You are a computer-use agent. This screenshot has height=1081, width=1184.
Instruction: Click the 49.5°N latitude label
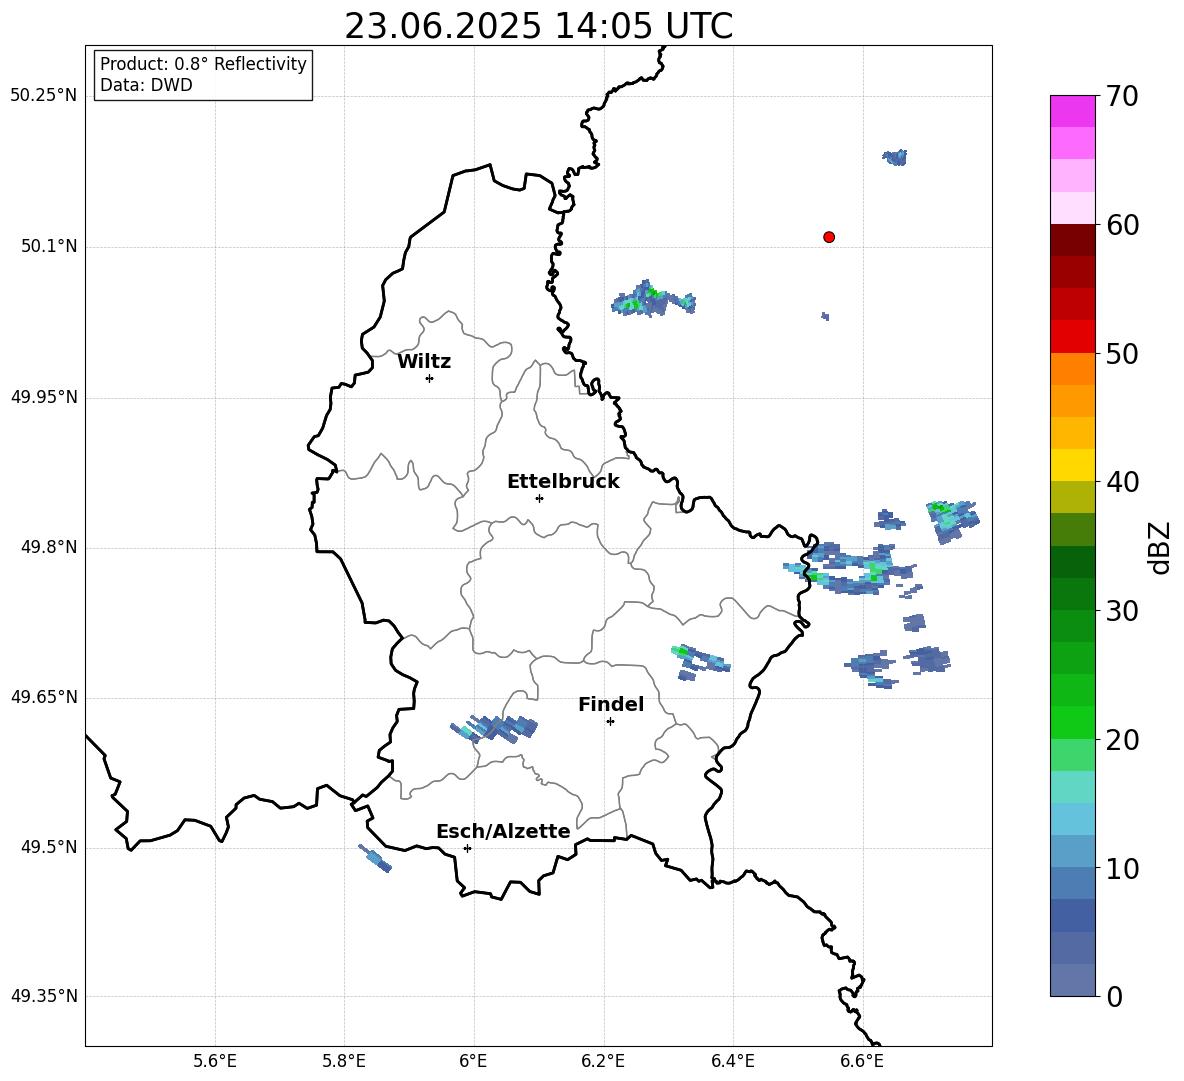(x=49, y=847)
